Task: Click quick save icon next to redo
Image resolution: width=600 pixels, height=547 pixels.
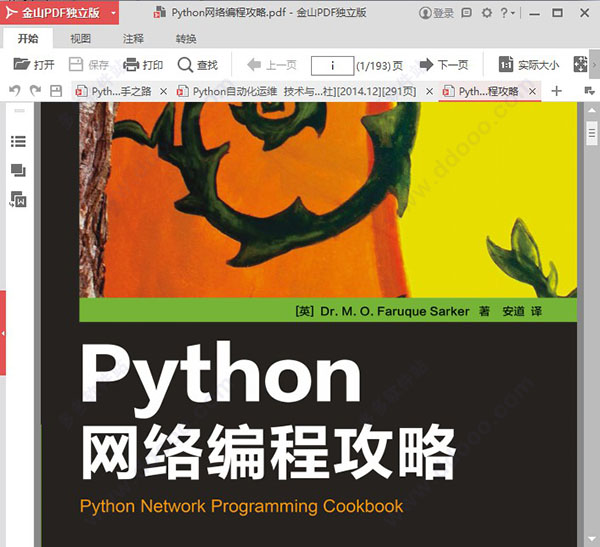Action: click(56, 91)
